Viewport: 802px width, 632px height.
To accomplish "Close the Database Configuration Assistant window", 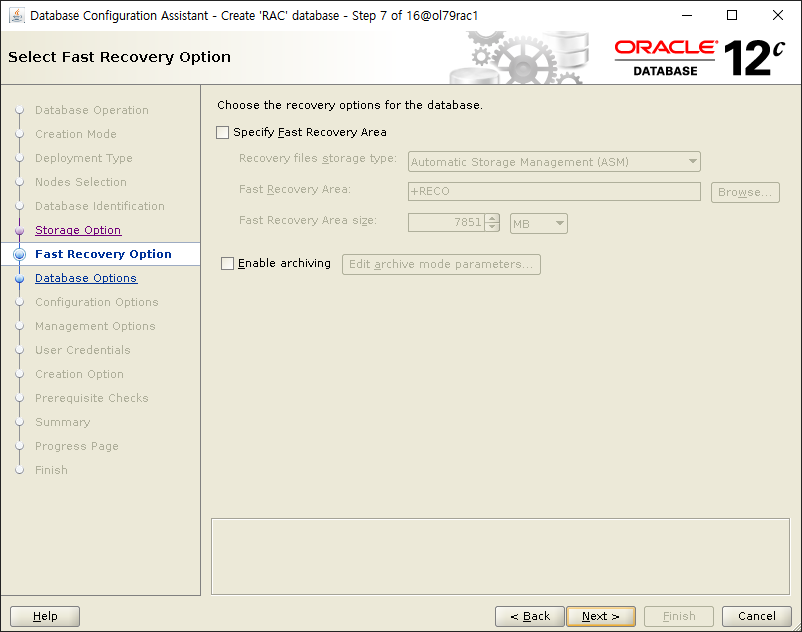I will (777, 15).
